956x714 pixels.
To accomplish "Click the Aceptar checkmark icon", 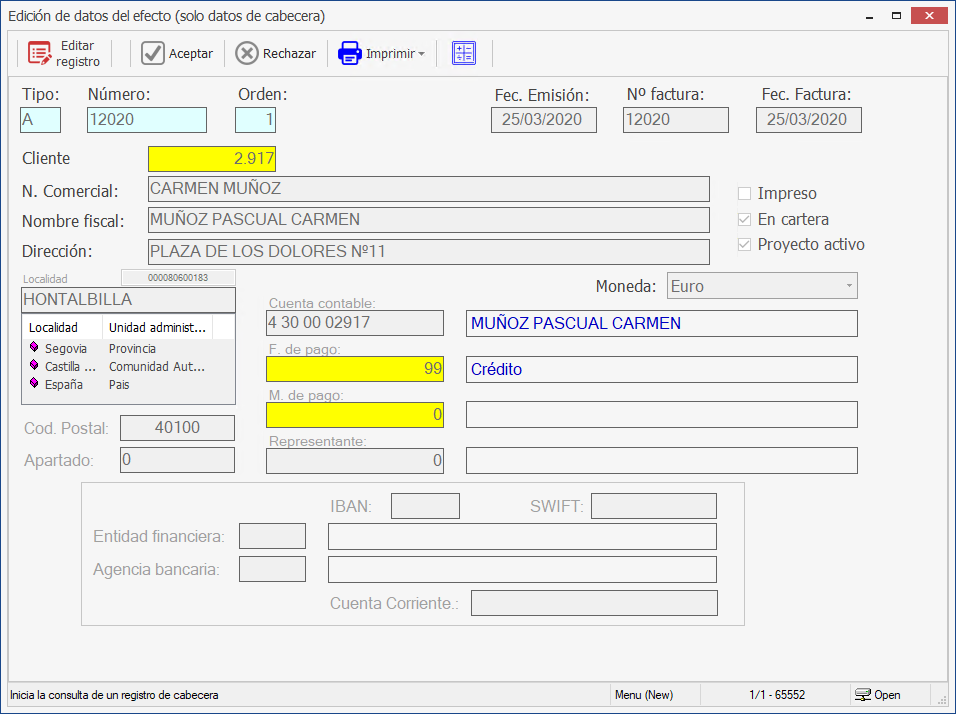I will point(153,54).
